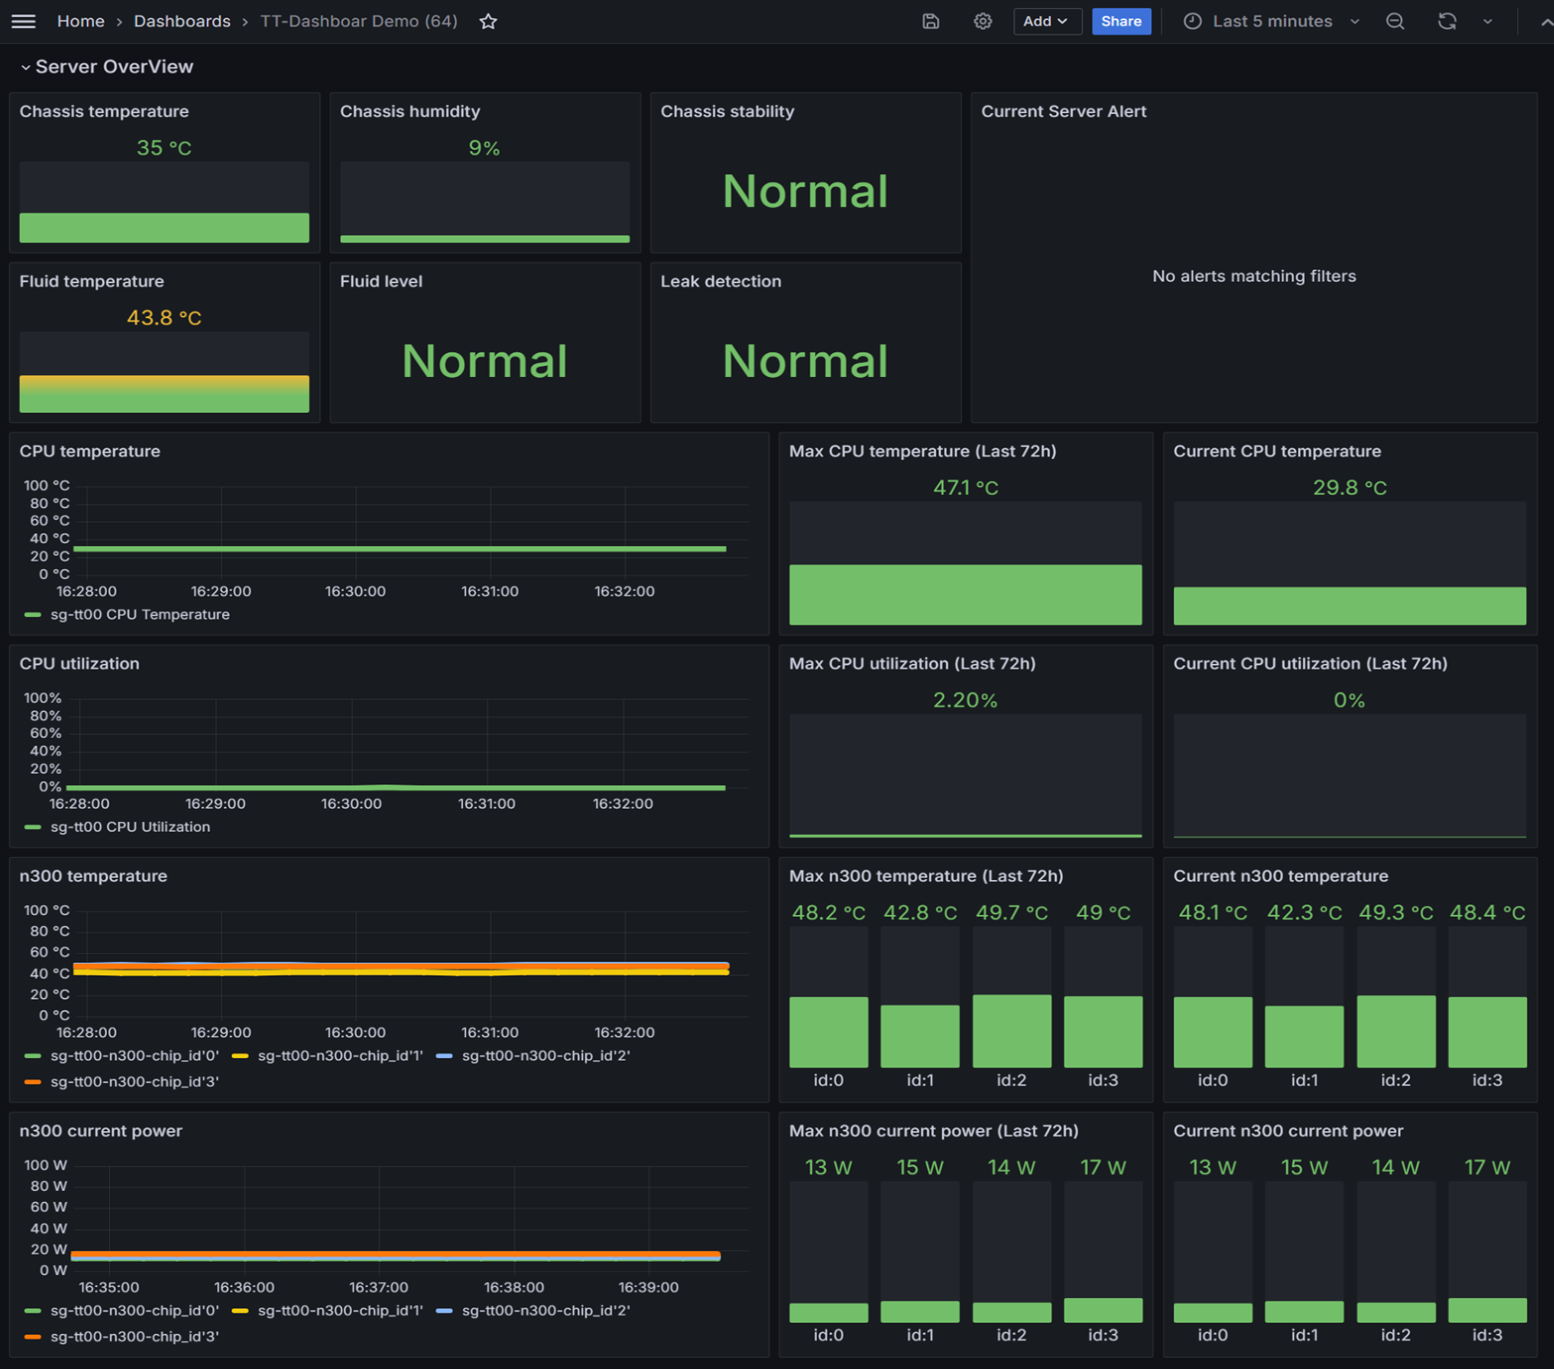
Task: Click the Share button
Action: tap(1121, 21)
